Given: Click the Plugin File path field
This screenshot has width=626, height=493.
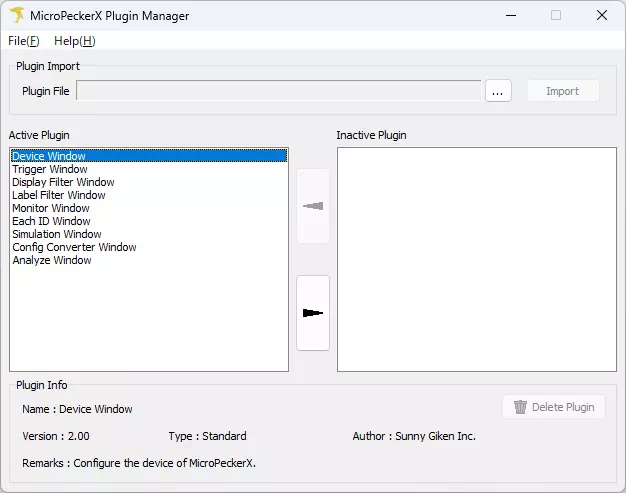Looking at the screenshot, I should pos(279,91).
